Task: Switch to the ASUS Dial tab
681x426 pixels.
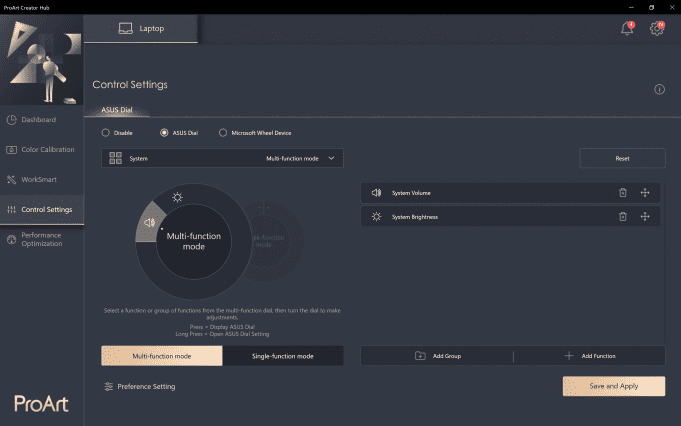Action: click(117, 110)
